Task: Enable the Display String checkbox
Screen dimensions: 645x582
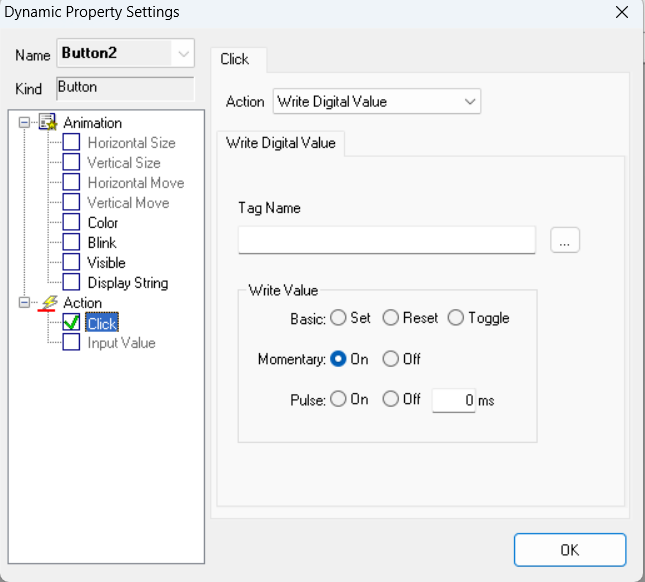Action: click(x=71, y=283)
